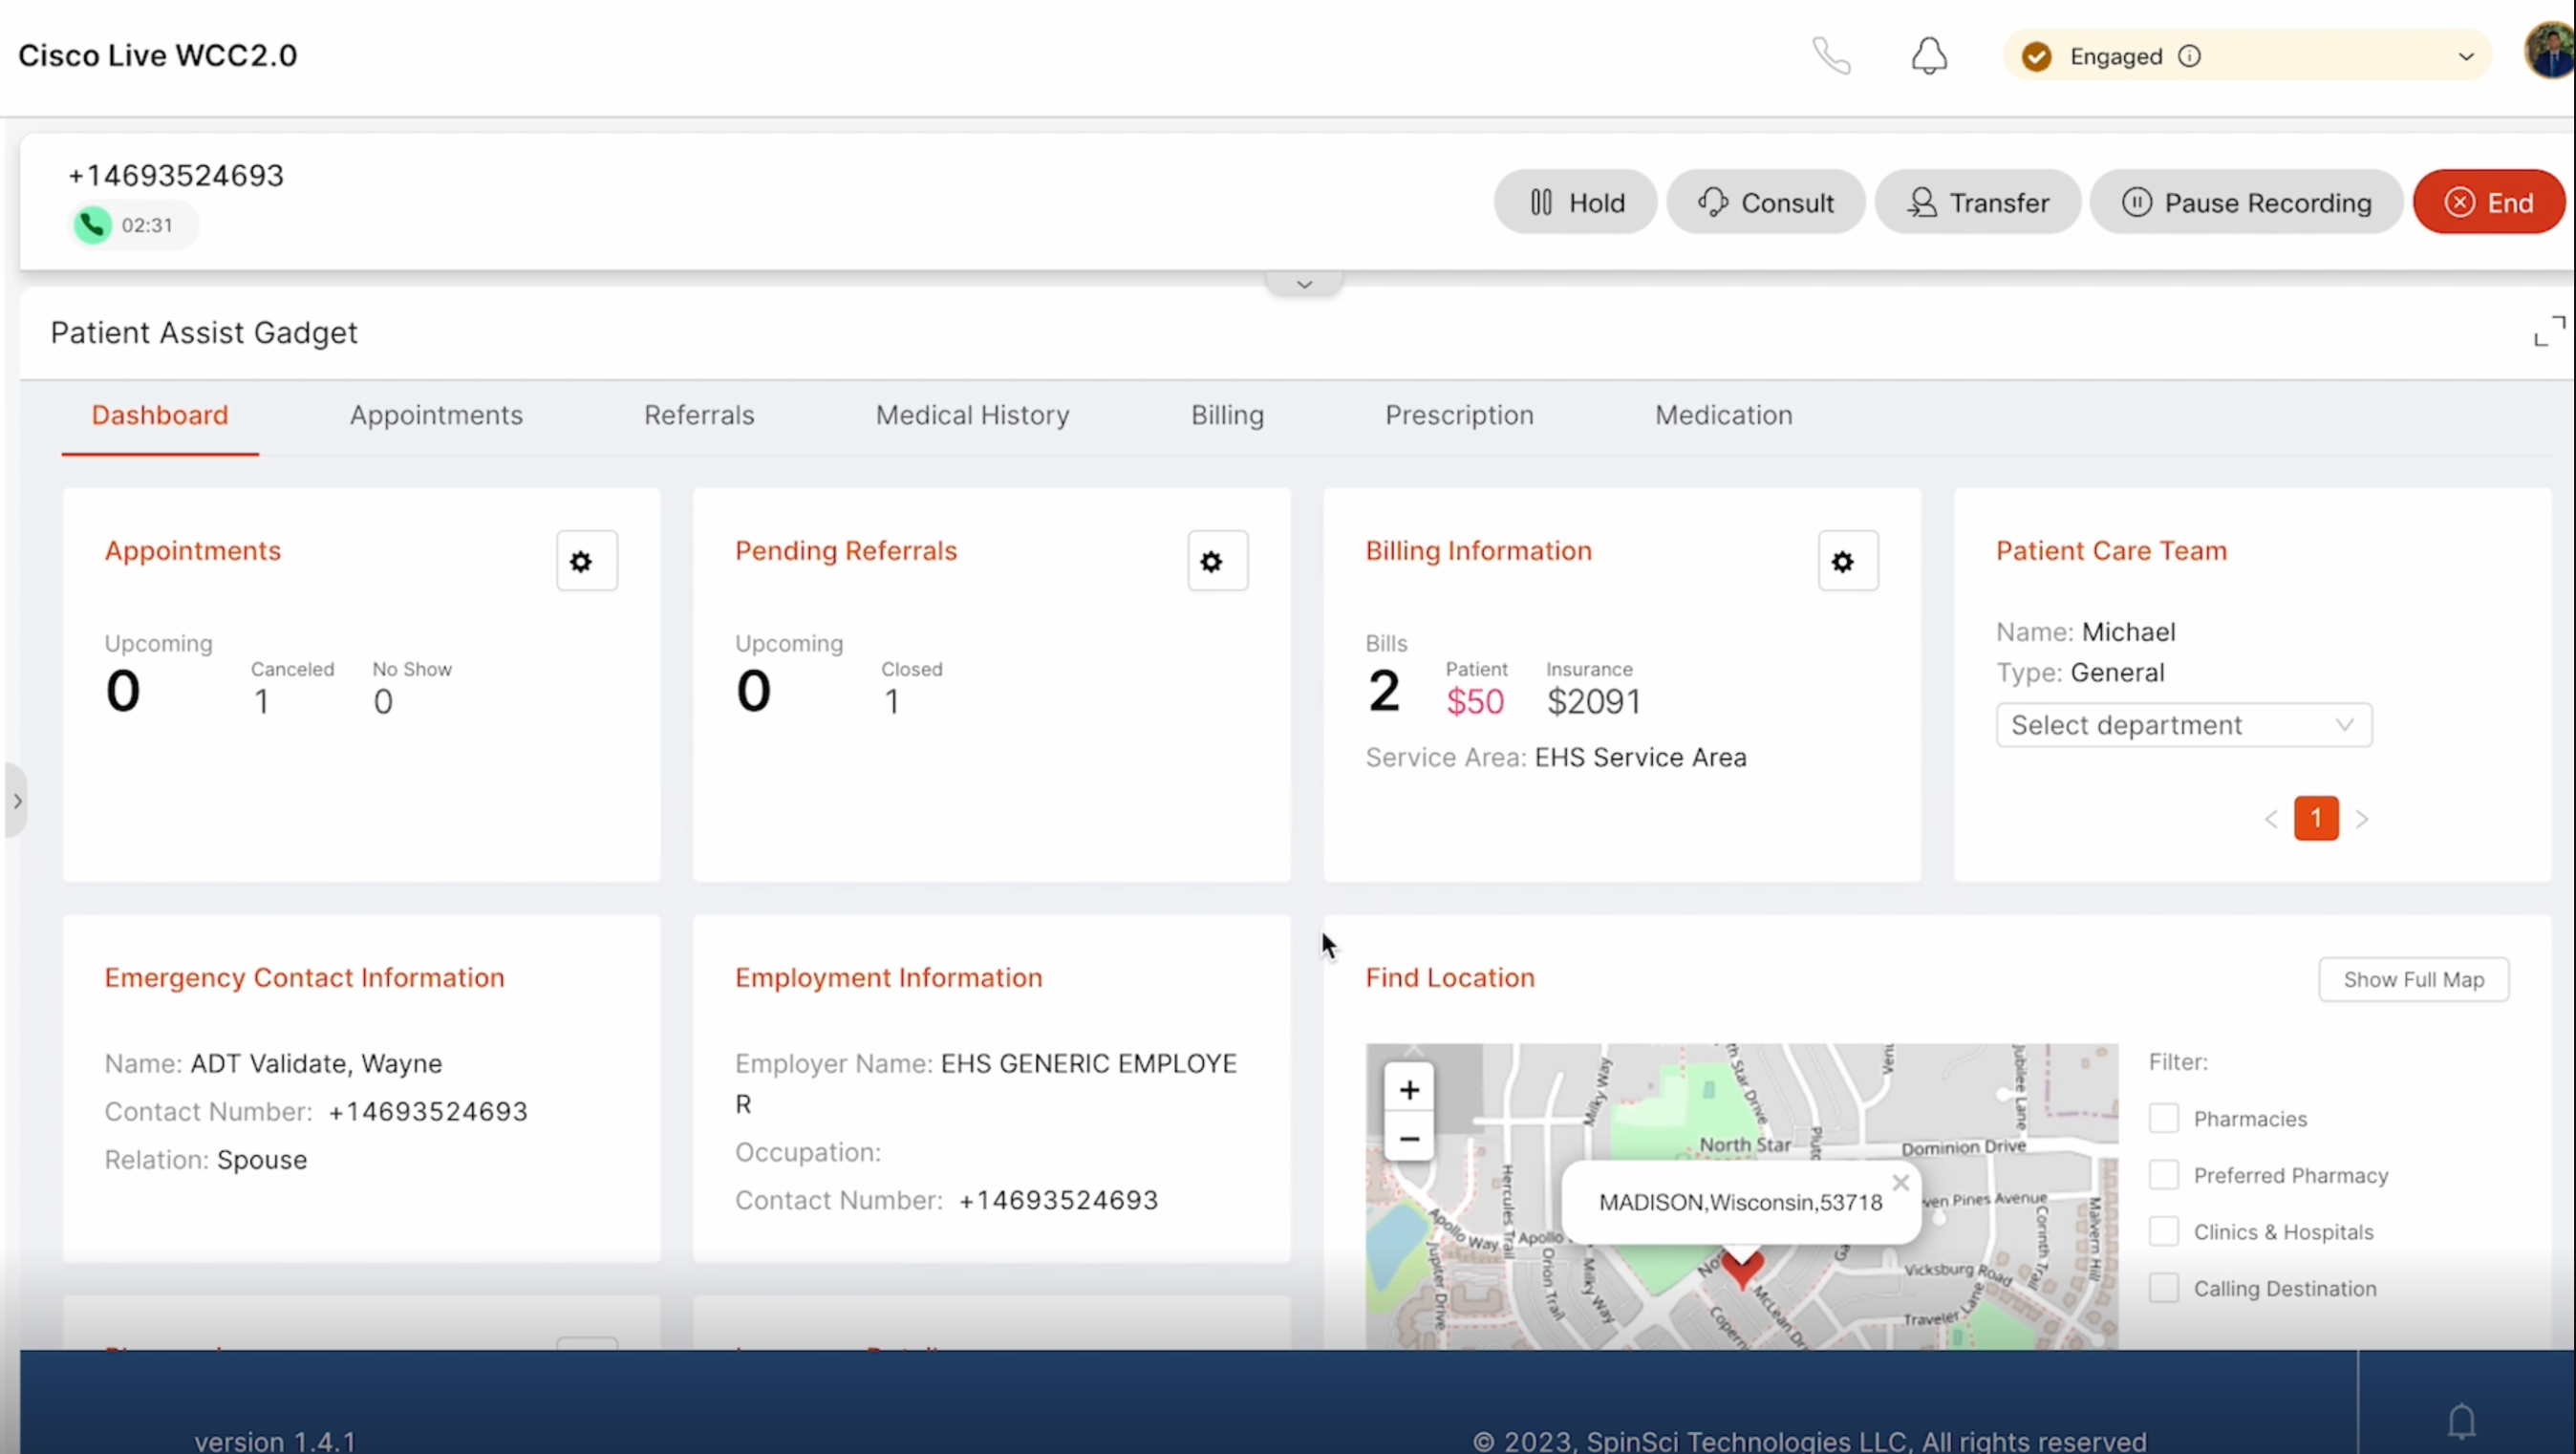Screen dimensions: 2576x1454
Task: Click emergency contact name ADT Validate, Wayne
Action: coord(316,1063)
